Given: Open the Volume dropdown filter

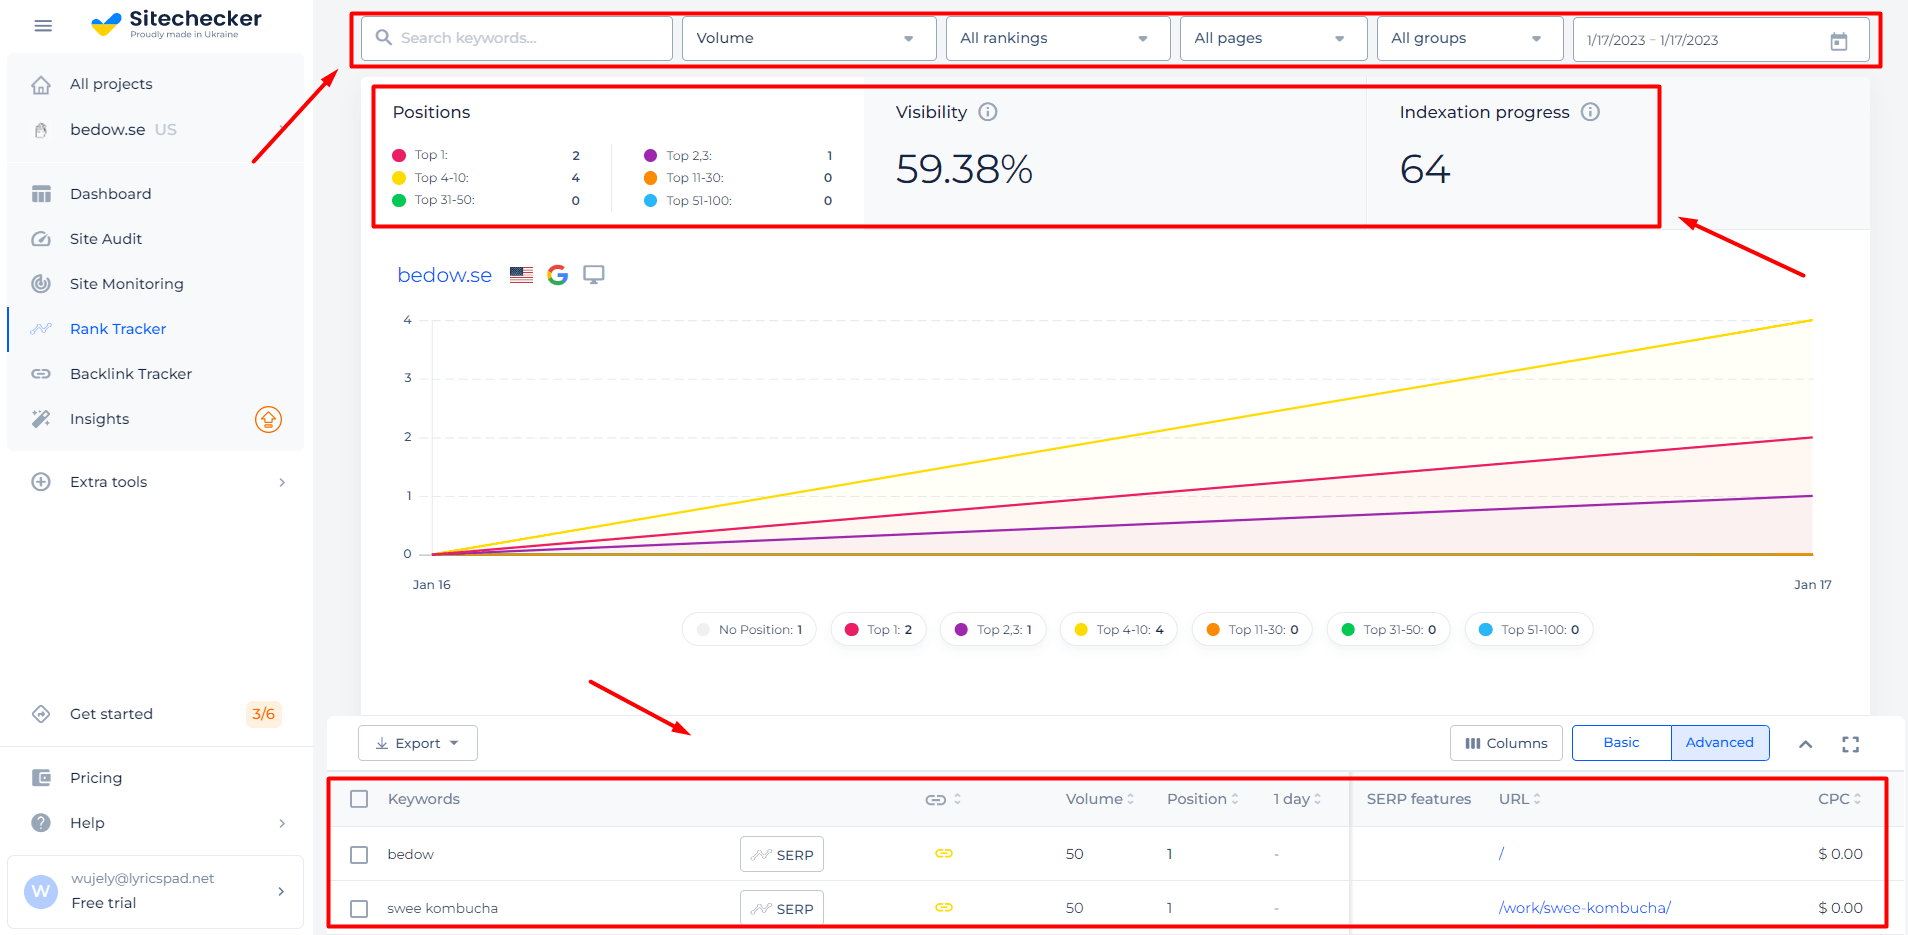Looking at the screenshot, I should coord(809,39).
